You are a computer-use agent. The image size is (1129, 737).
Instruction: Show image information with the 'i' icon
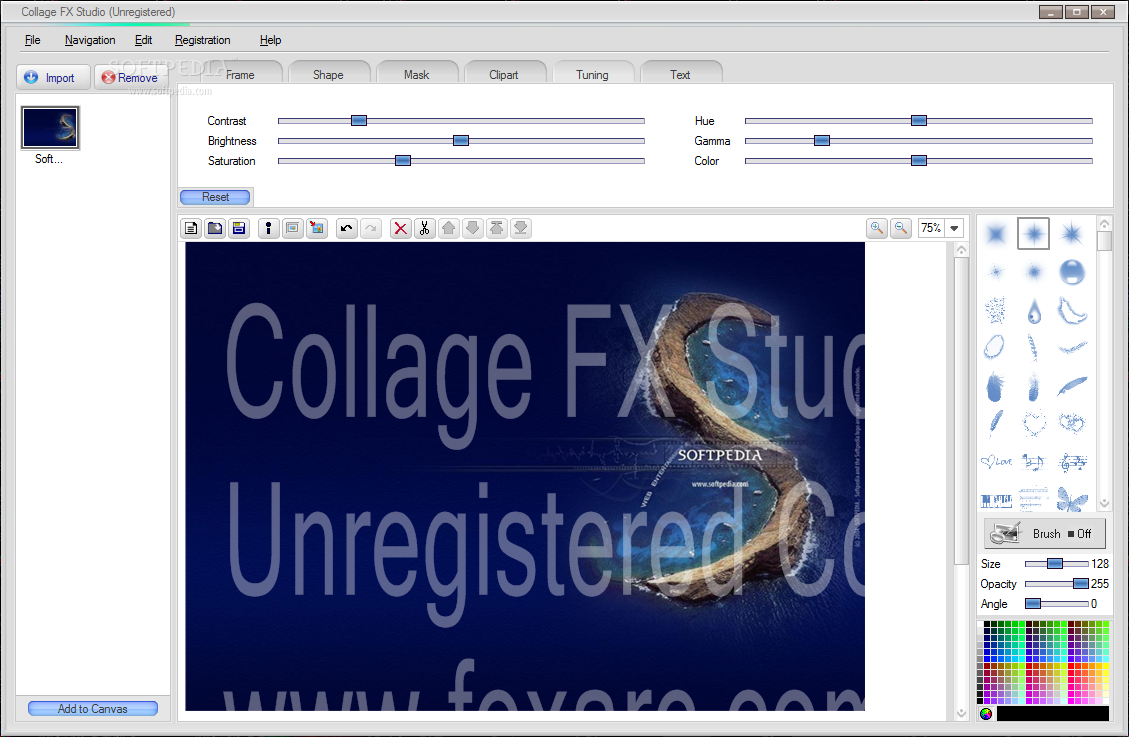[269, 228]
